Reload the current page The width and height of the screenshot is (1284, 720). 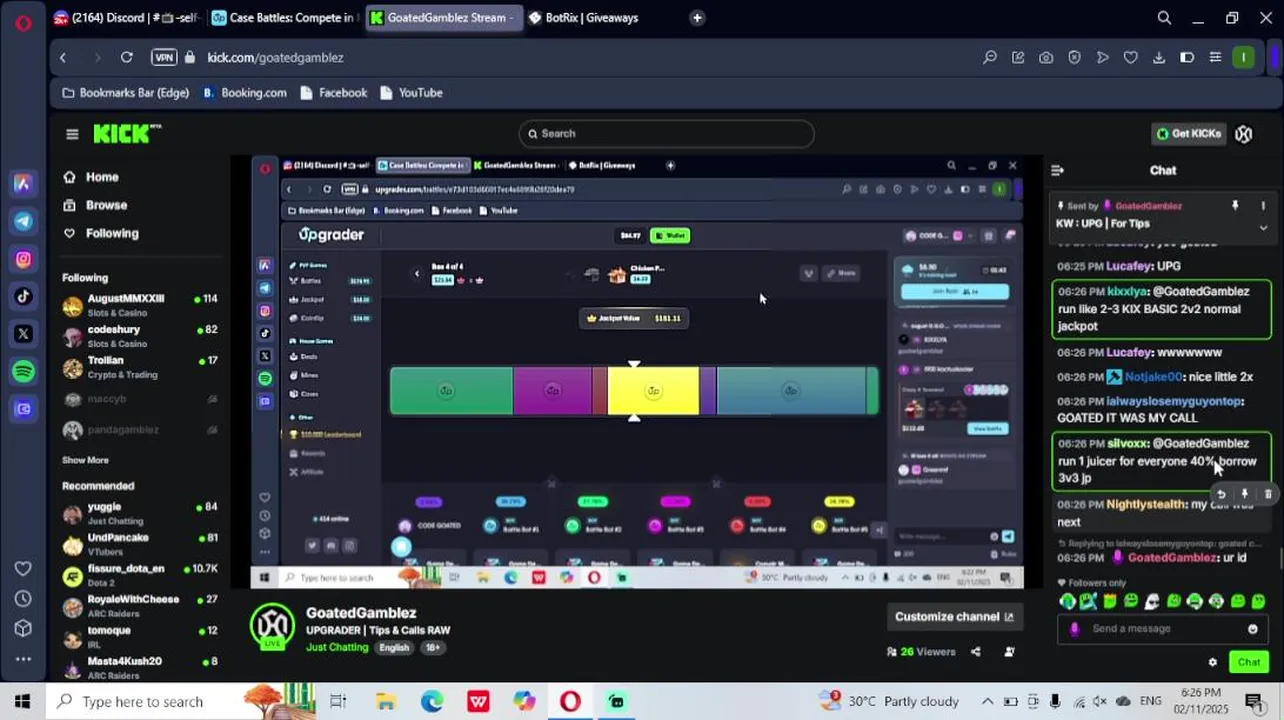pos(127,58)
